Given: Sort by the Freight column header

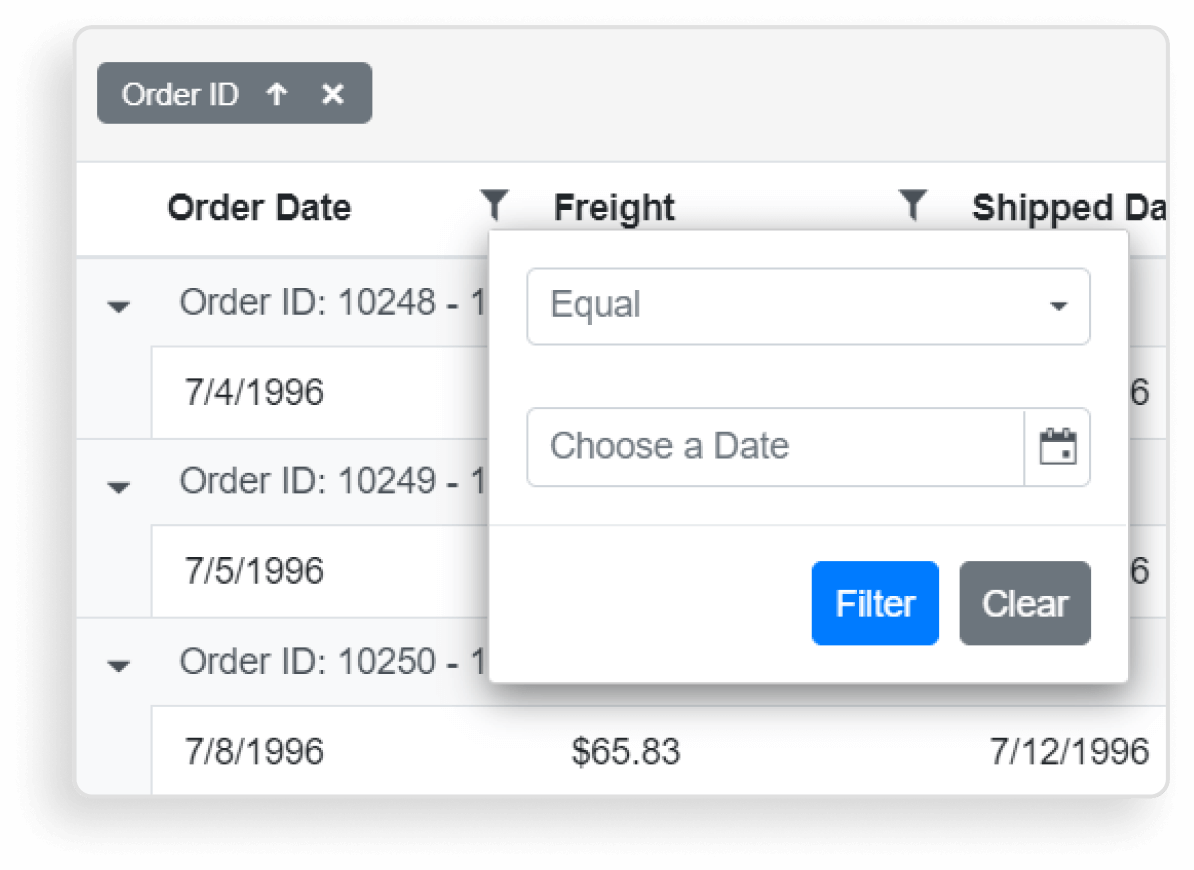Looking at the screenshot, I should [614, 208].
